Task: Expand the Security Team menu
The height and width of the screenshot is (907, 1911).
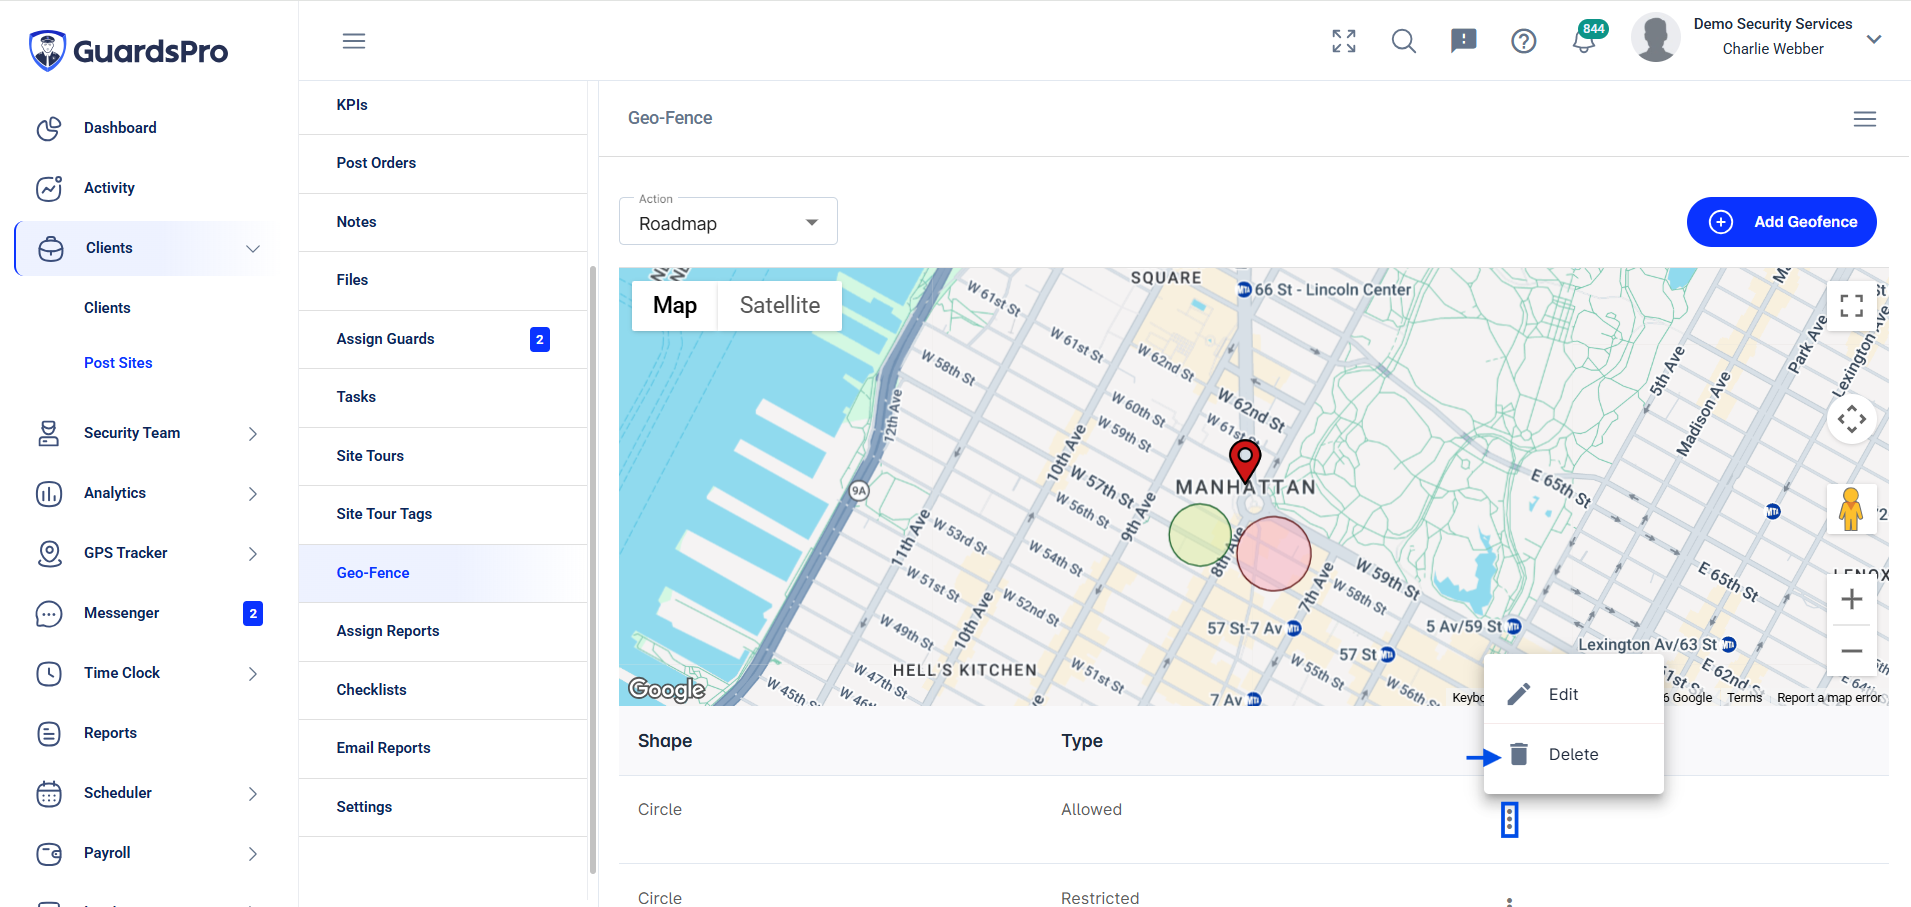Action: tap(148, 433)
